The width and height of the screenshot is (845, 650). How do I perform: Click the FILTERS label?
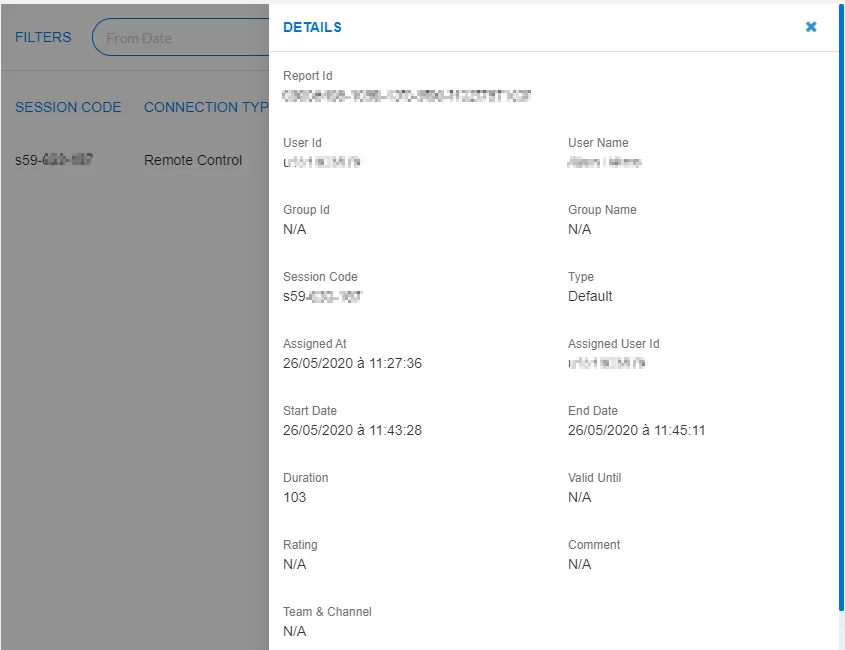43,37
